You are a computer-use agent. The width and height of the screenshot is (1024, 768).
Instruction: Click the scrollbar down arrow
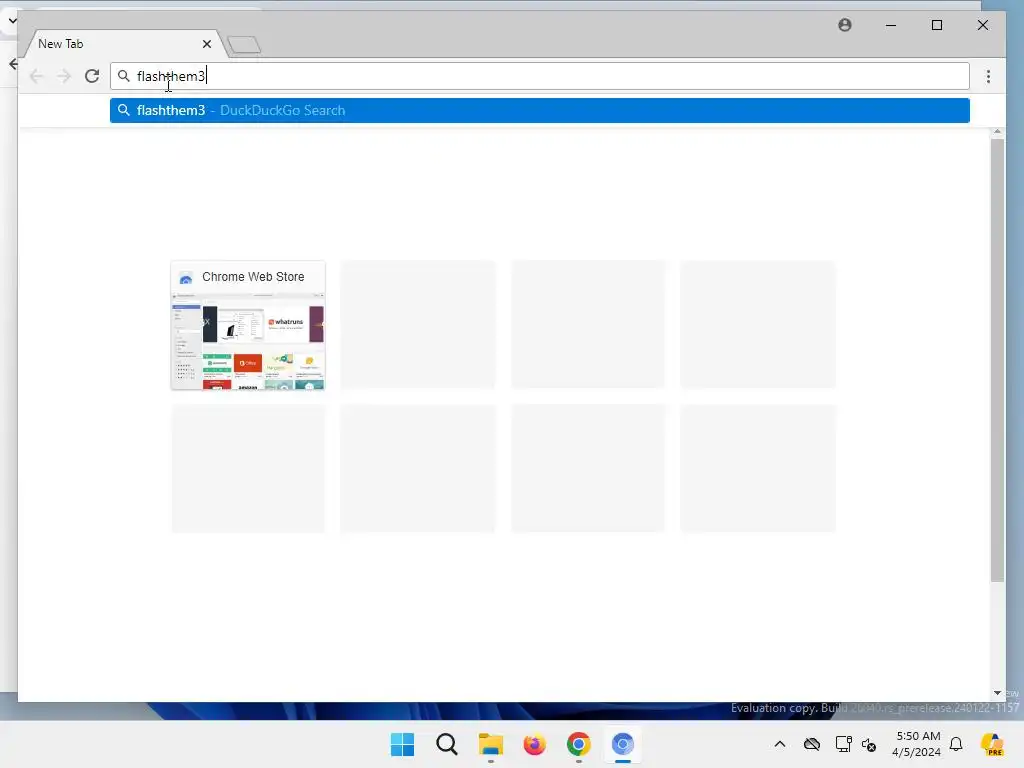click(997, 693)
